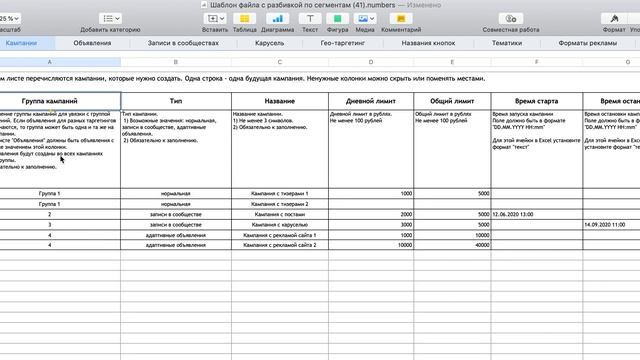Switch to the Записи в сообществах tab
This screenshot has width=640, height=360.
click(x=183, y=43)
